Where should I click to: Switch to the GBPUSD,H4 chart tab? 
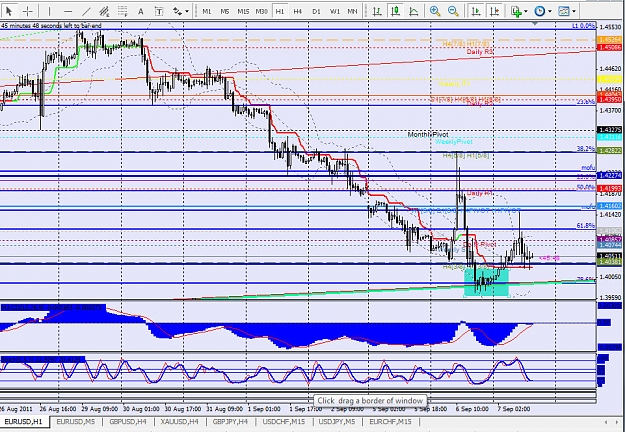pyautogui.click(x=128, y=422)
